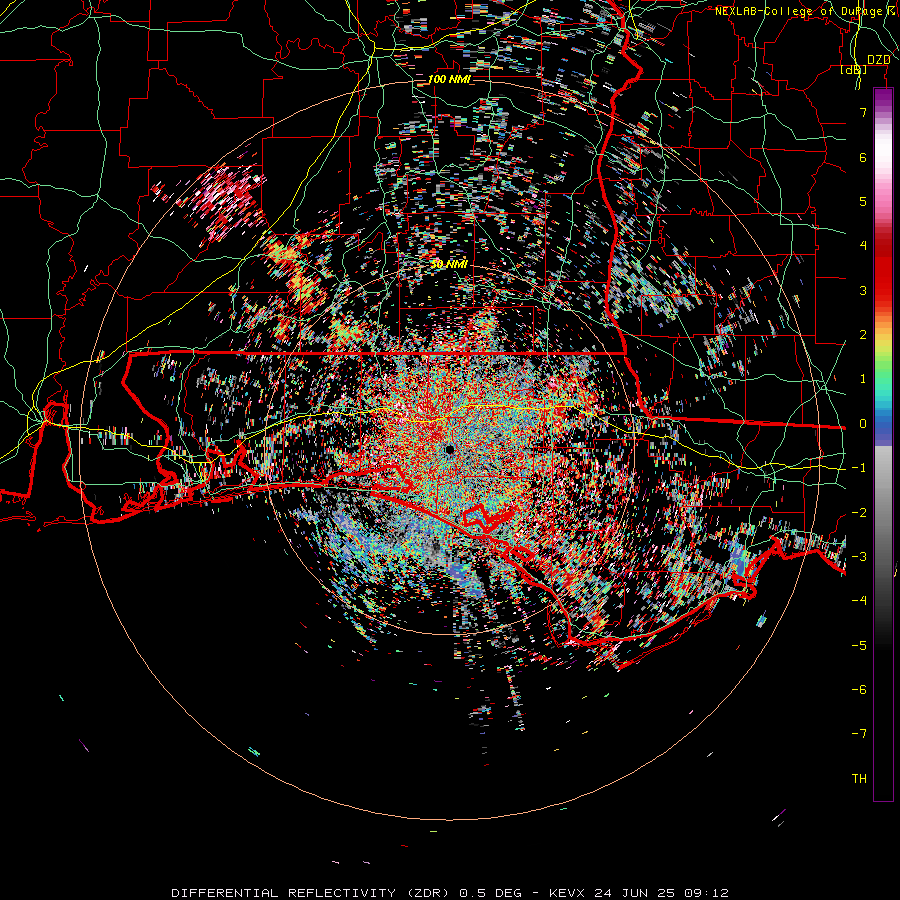Click the "50 NMI" range ring label
This screenshot has height=900, width=900.
(x=448, y=264)
